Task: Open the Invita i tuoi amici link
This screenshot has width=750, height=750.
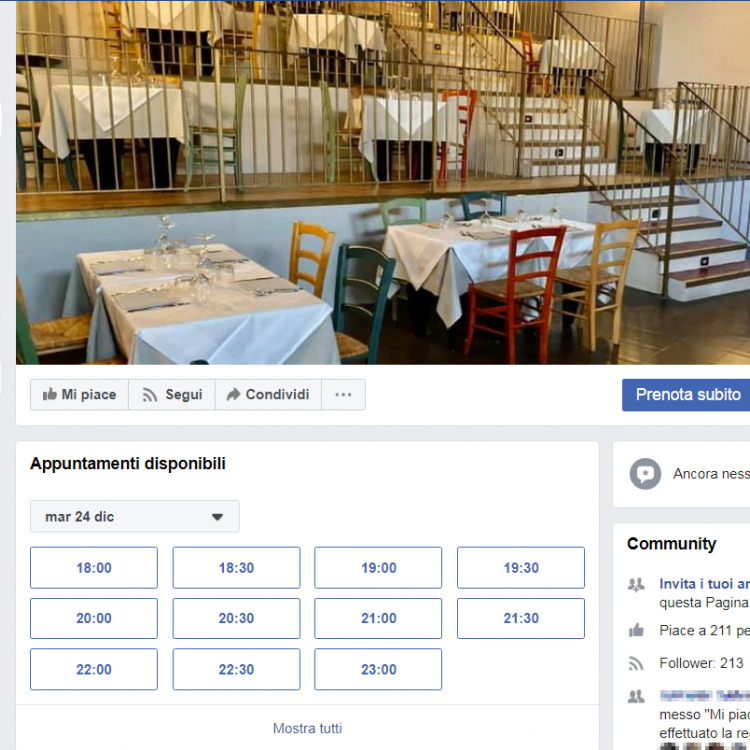Action: 704,584
